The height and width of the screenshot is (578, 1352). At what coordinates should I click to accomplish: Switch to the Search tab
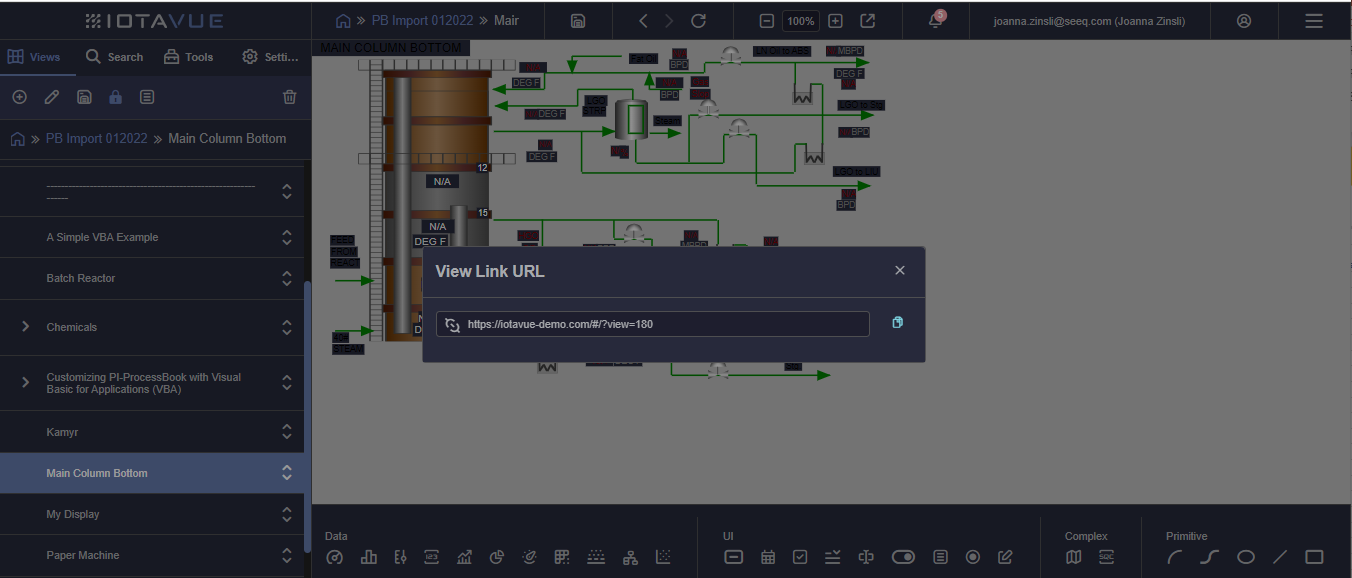[x=114, y=57]
